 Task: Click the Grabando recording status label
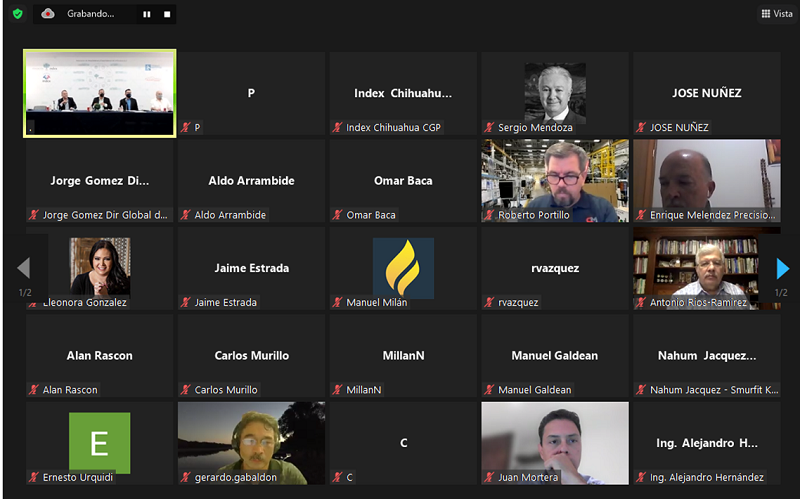[91, 14]
